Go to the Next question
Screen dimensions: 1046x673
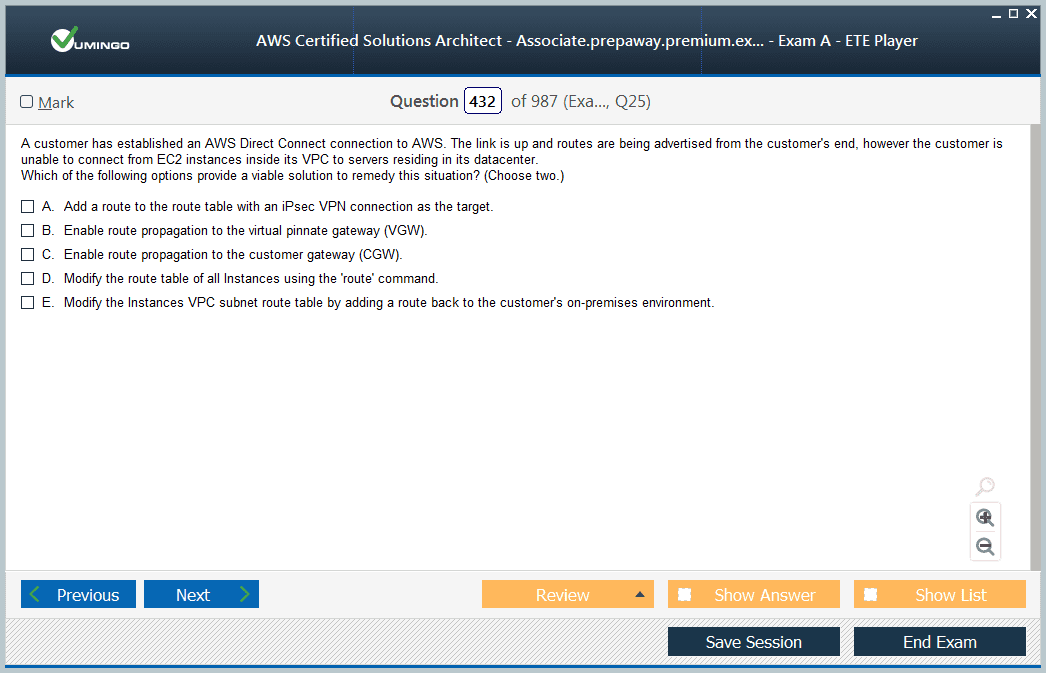[201, 594]
